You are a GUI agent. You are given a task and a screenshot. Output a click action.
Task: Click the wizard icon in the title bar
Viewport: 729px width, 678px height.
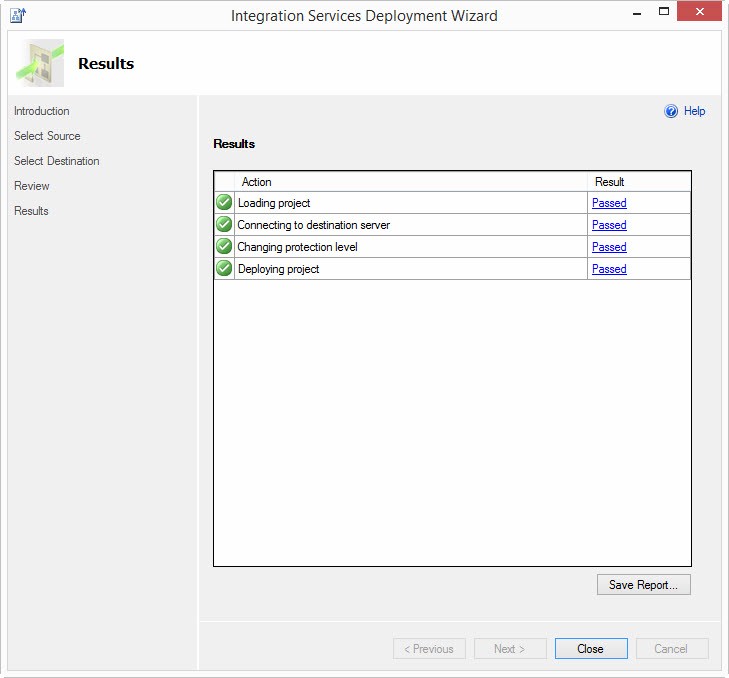tap(18, 15)
